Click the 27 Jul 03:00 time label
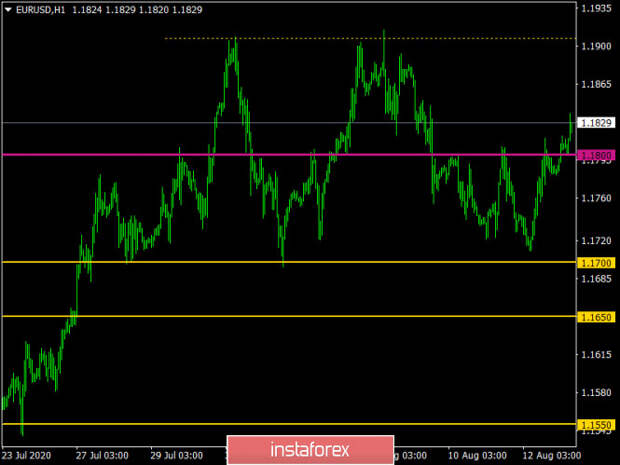The width and height of the screenshot is (620, 465). (x=102, y=456)
